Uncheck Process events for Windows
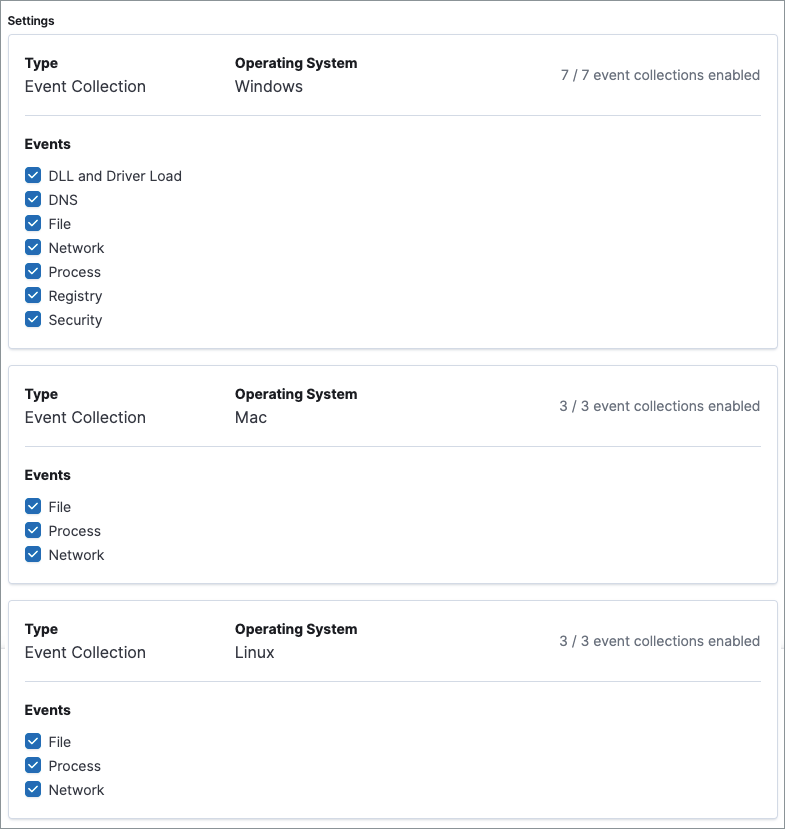785x829 pixels. click(x=33, y=272)
